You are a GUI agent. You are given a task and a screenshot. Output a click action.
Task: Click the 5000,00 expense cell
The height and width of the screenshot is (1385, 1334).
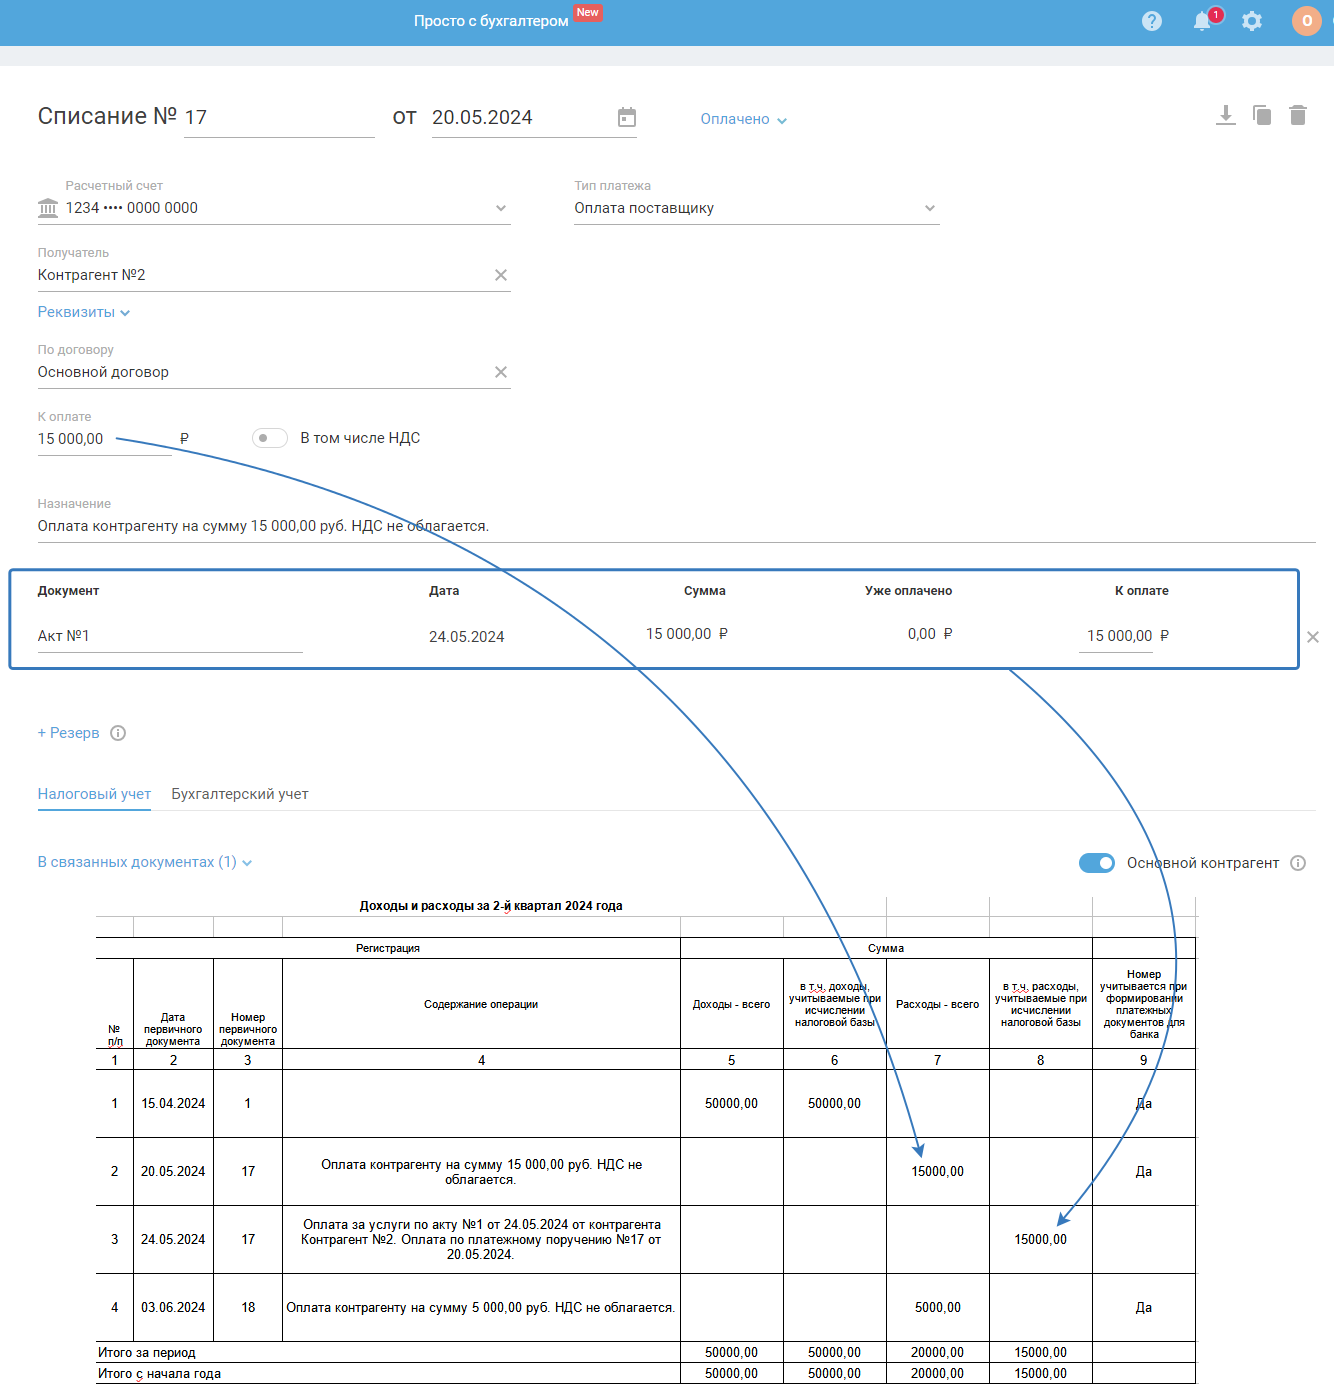click(938, 1308)
